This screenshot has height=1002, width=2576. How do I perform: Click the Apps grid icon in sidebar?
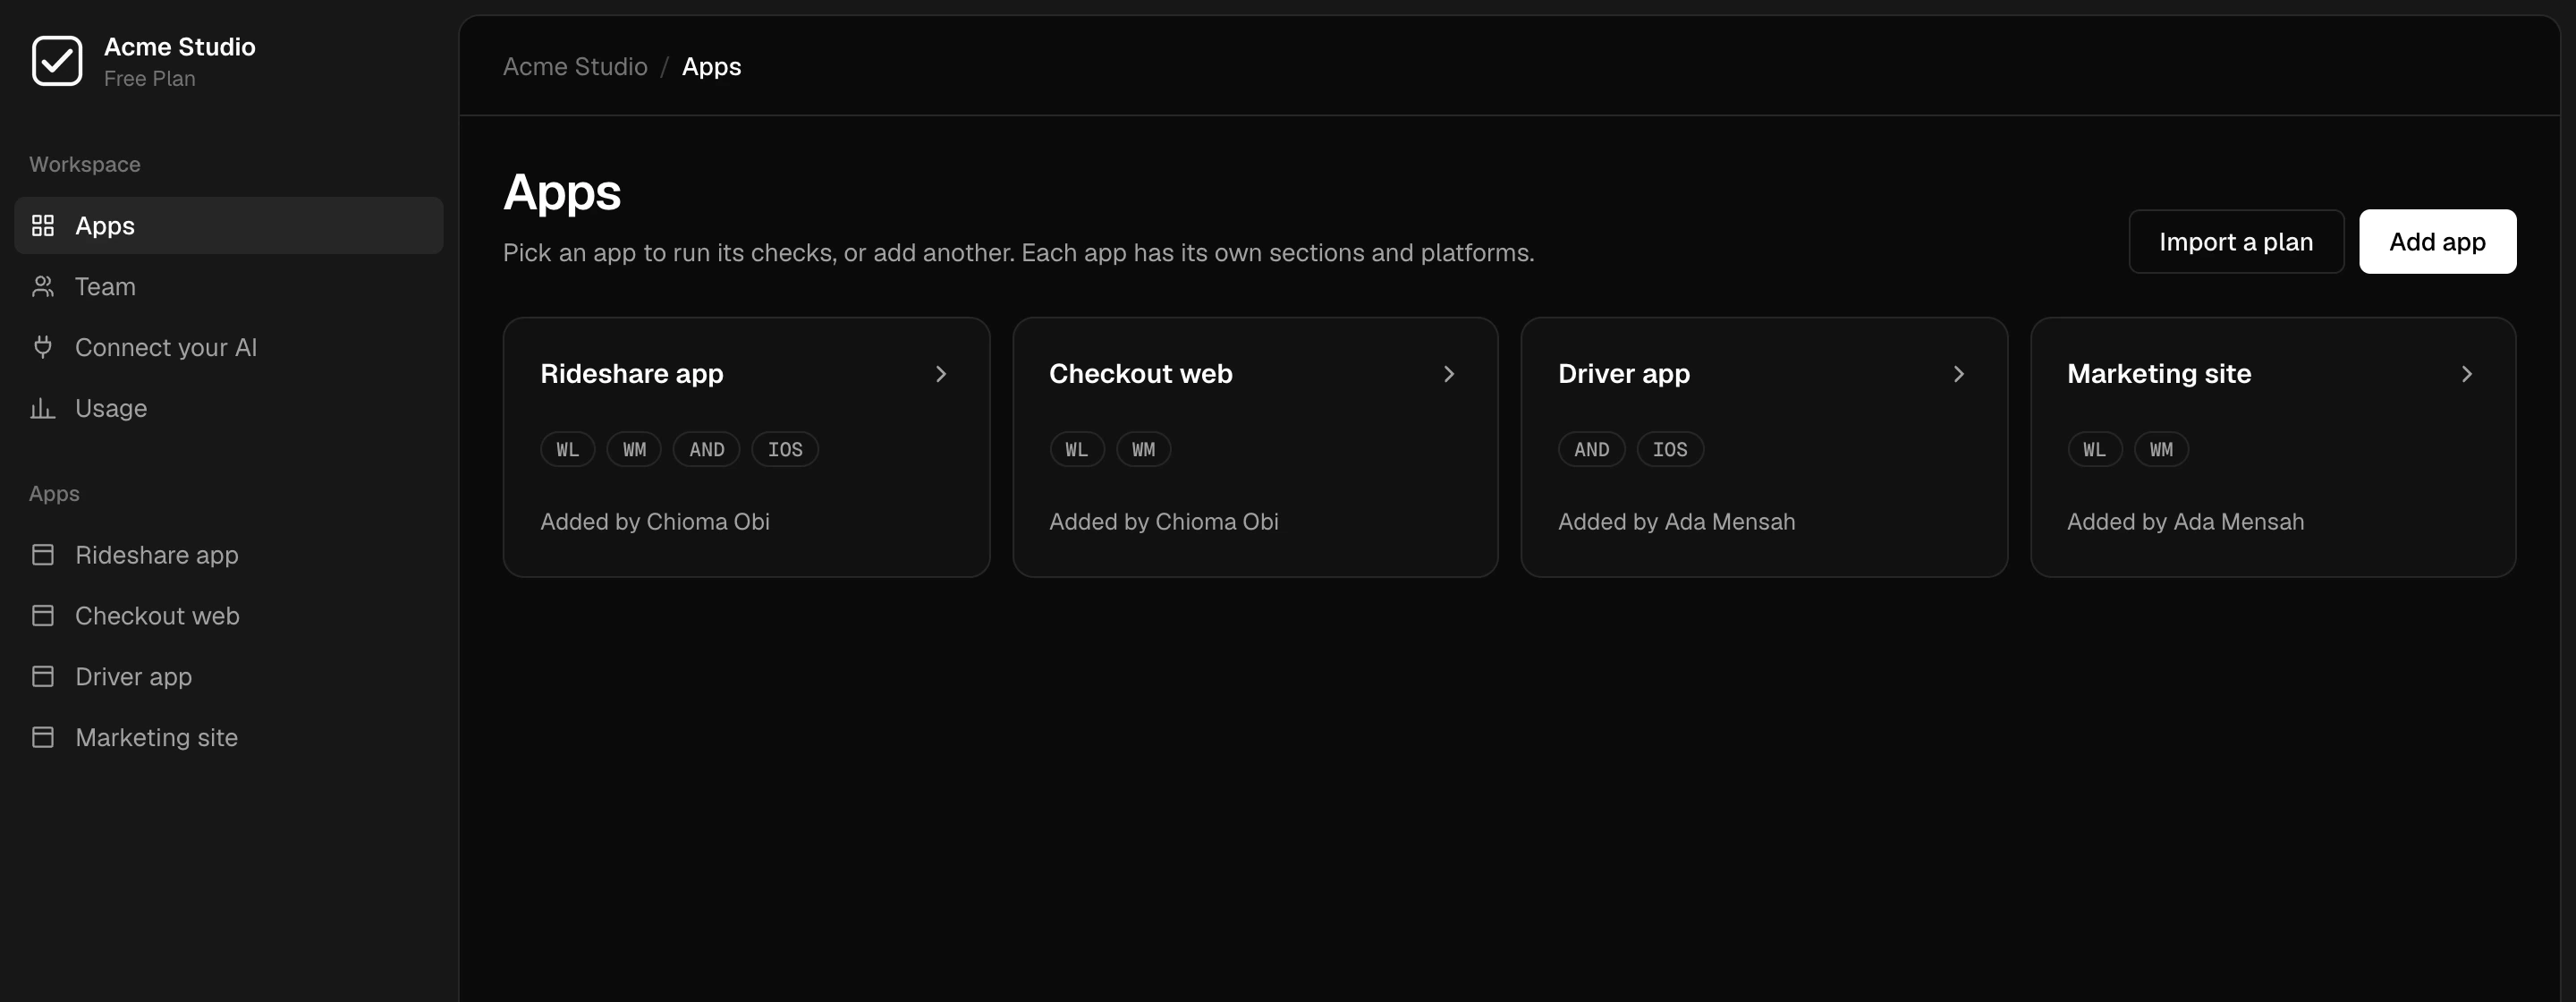point(43,226)
